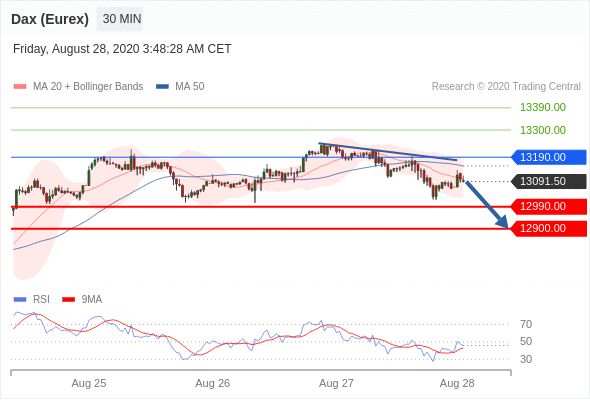
Task: Click the RSI 30 level label
Action: click(526, 359)
